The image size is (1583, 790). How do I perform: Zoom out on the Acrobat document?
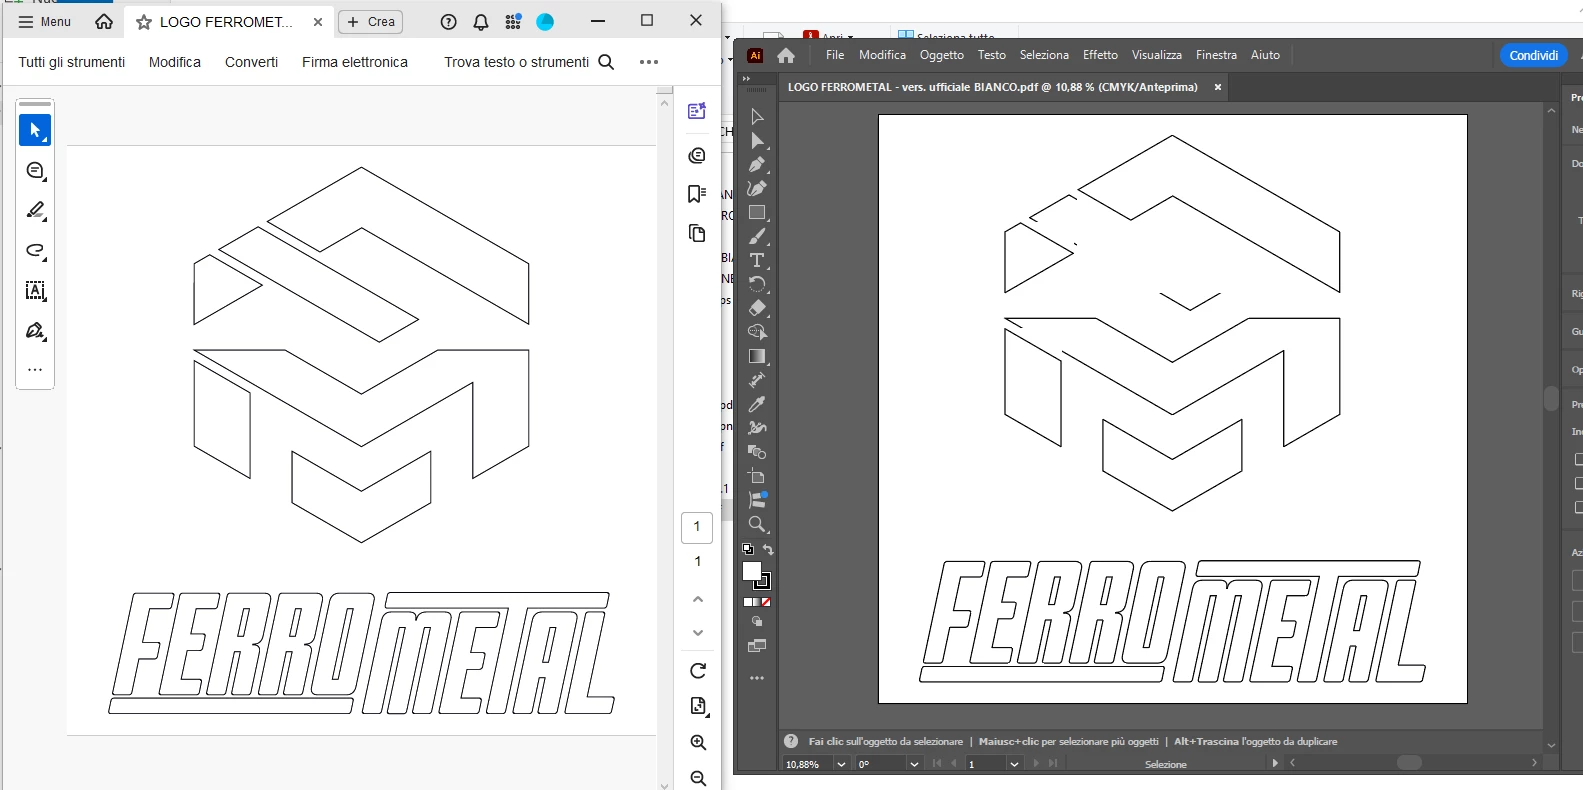coord(698,778)
